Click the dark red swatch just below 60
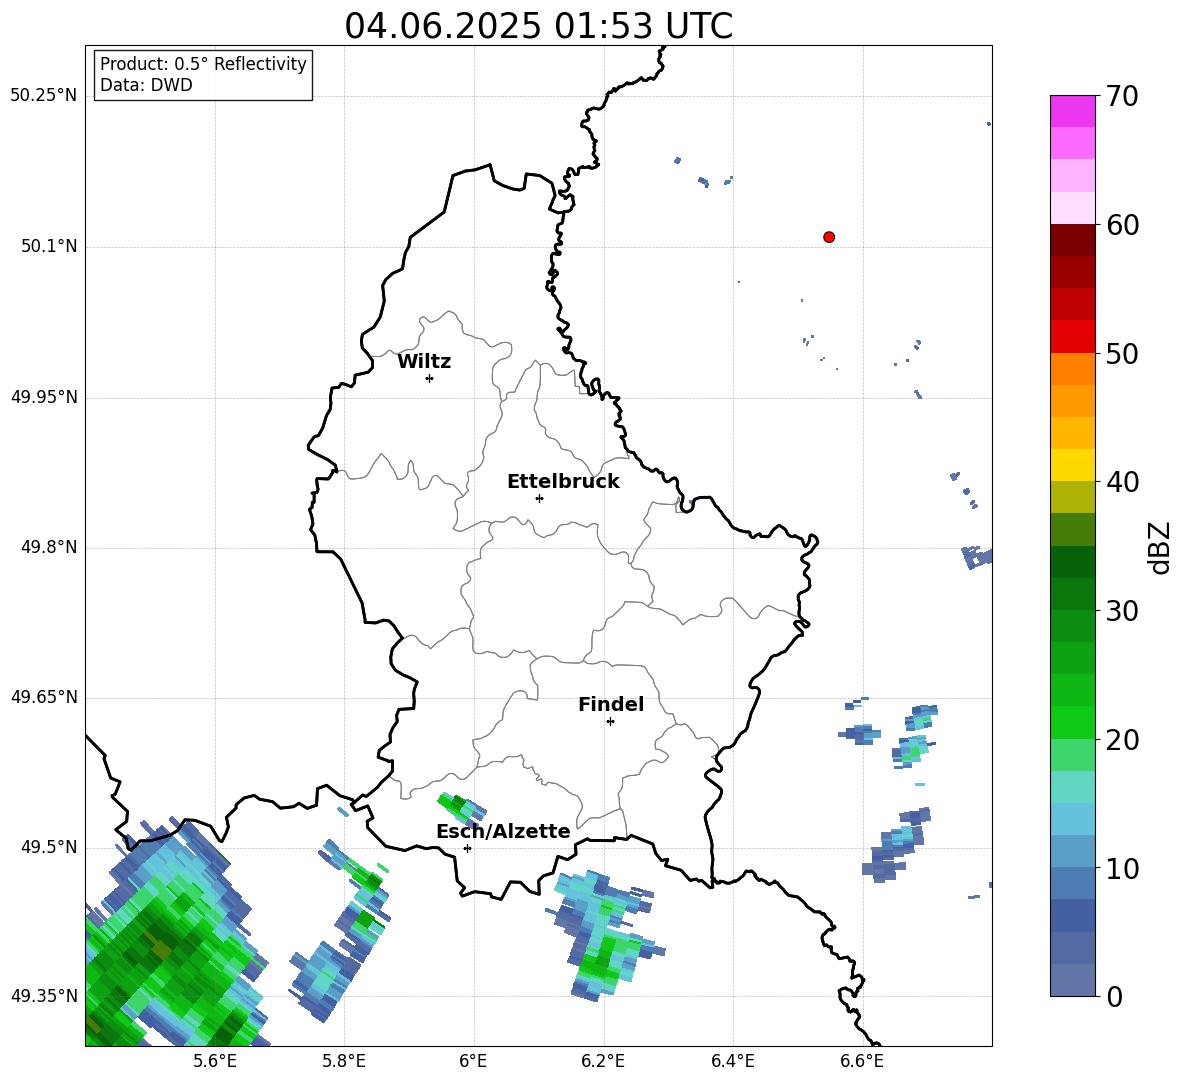This screenshot has width=1184, height=1081. (1072, 239)
